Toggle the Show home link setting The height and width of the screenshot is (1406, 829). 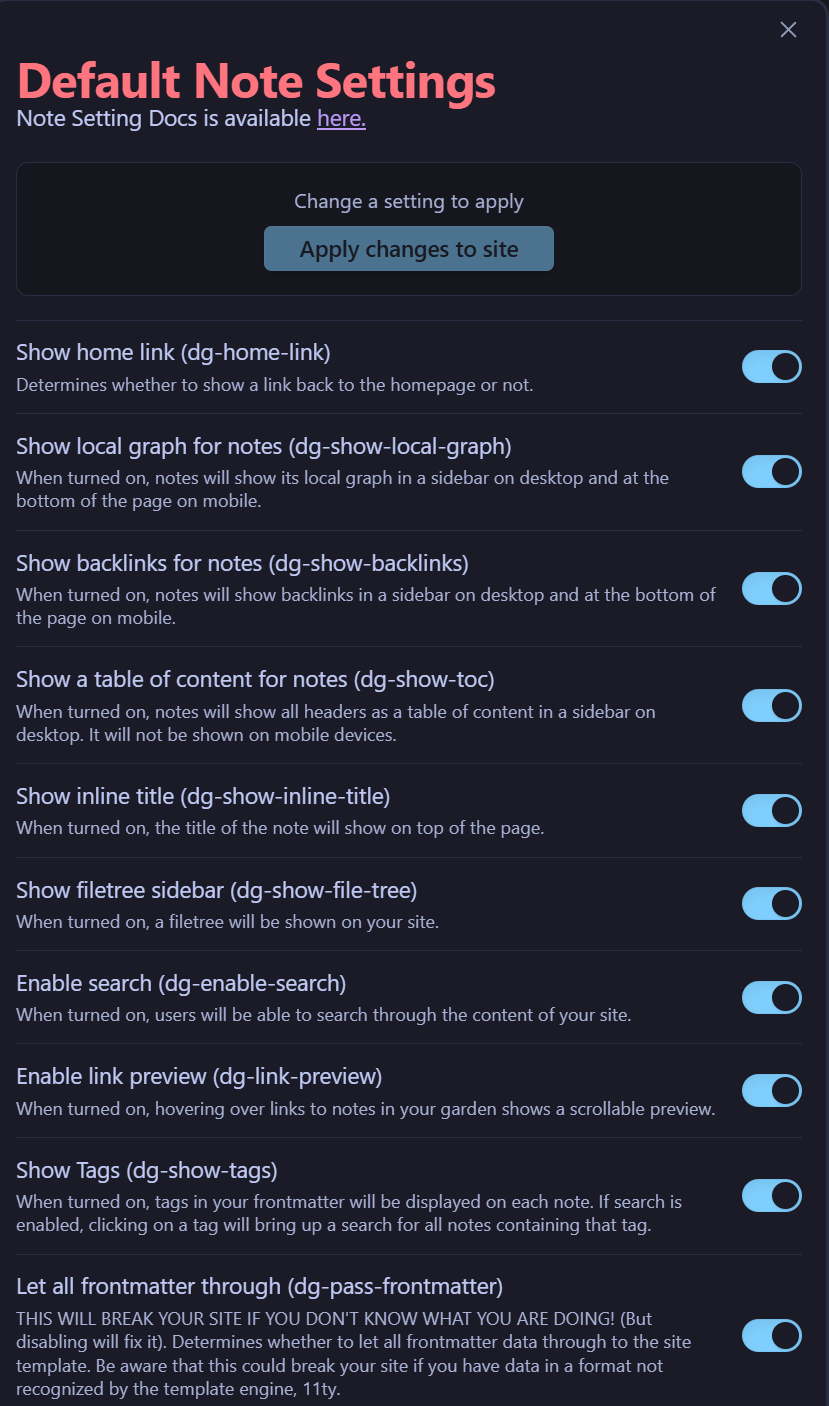pos(771,367)
